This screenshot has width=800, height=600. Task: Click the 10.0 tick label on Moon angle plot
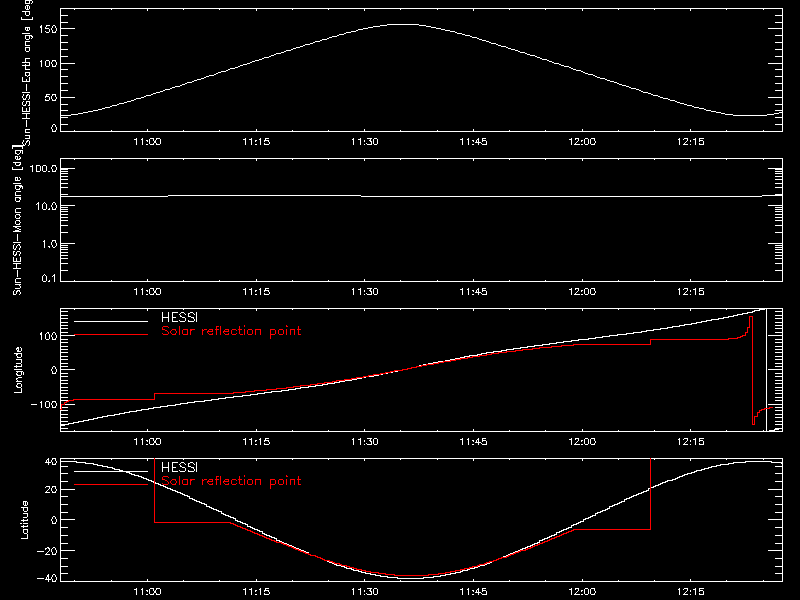(46, 206)
